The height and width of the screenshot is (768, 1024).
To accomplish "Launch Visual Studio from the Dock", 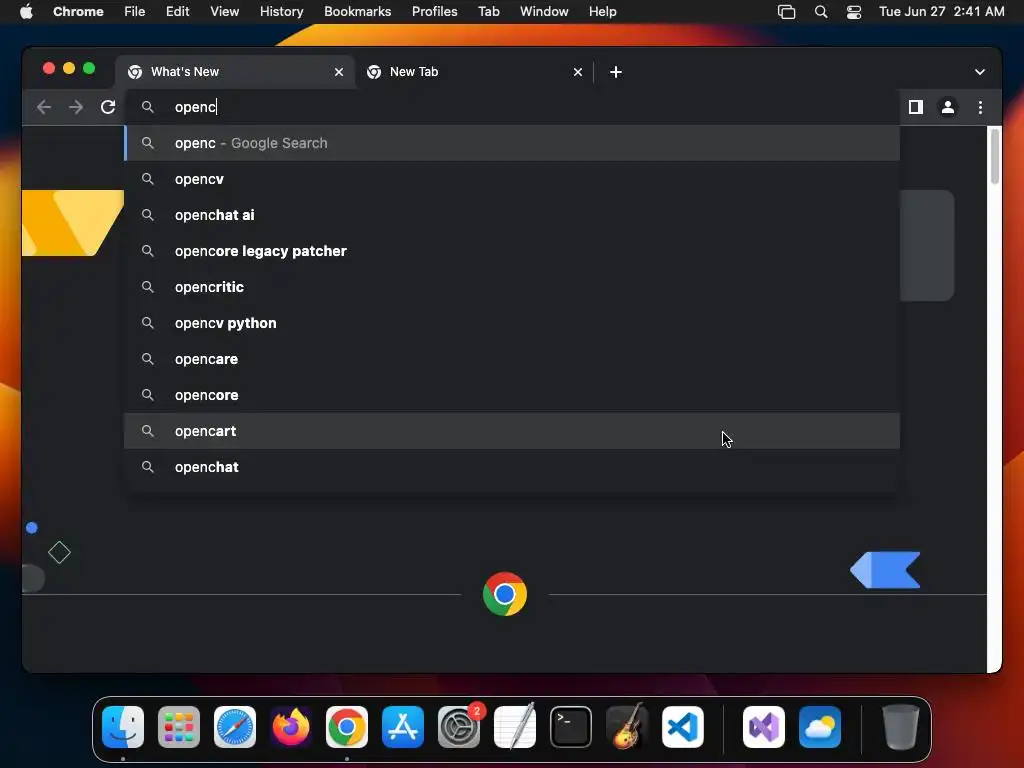I will point(763,727).
